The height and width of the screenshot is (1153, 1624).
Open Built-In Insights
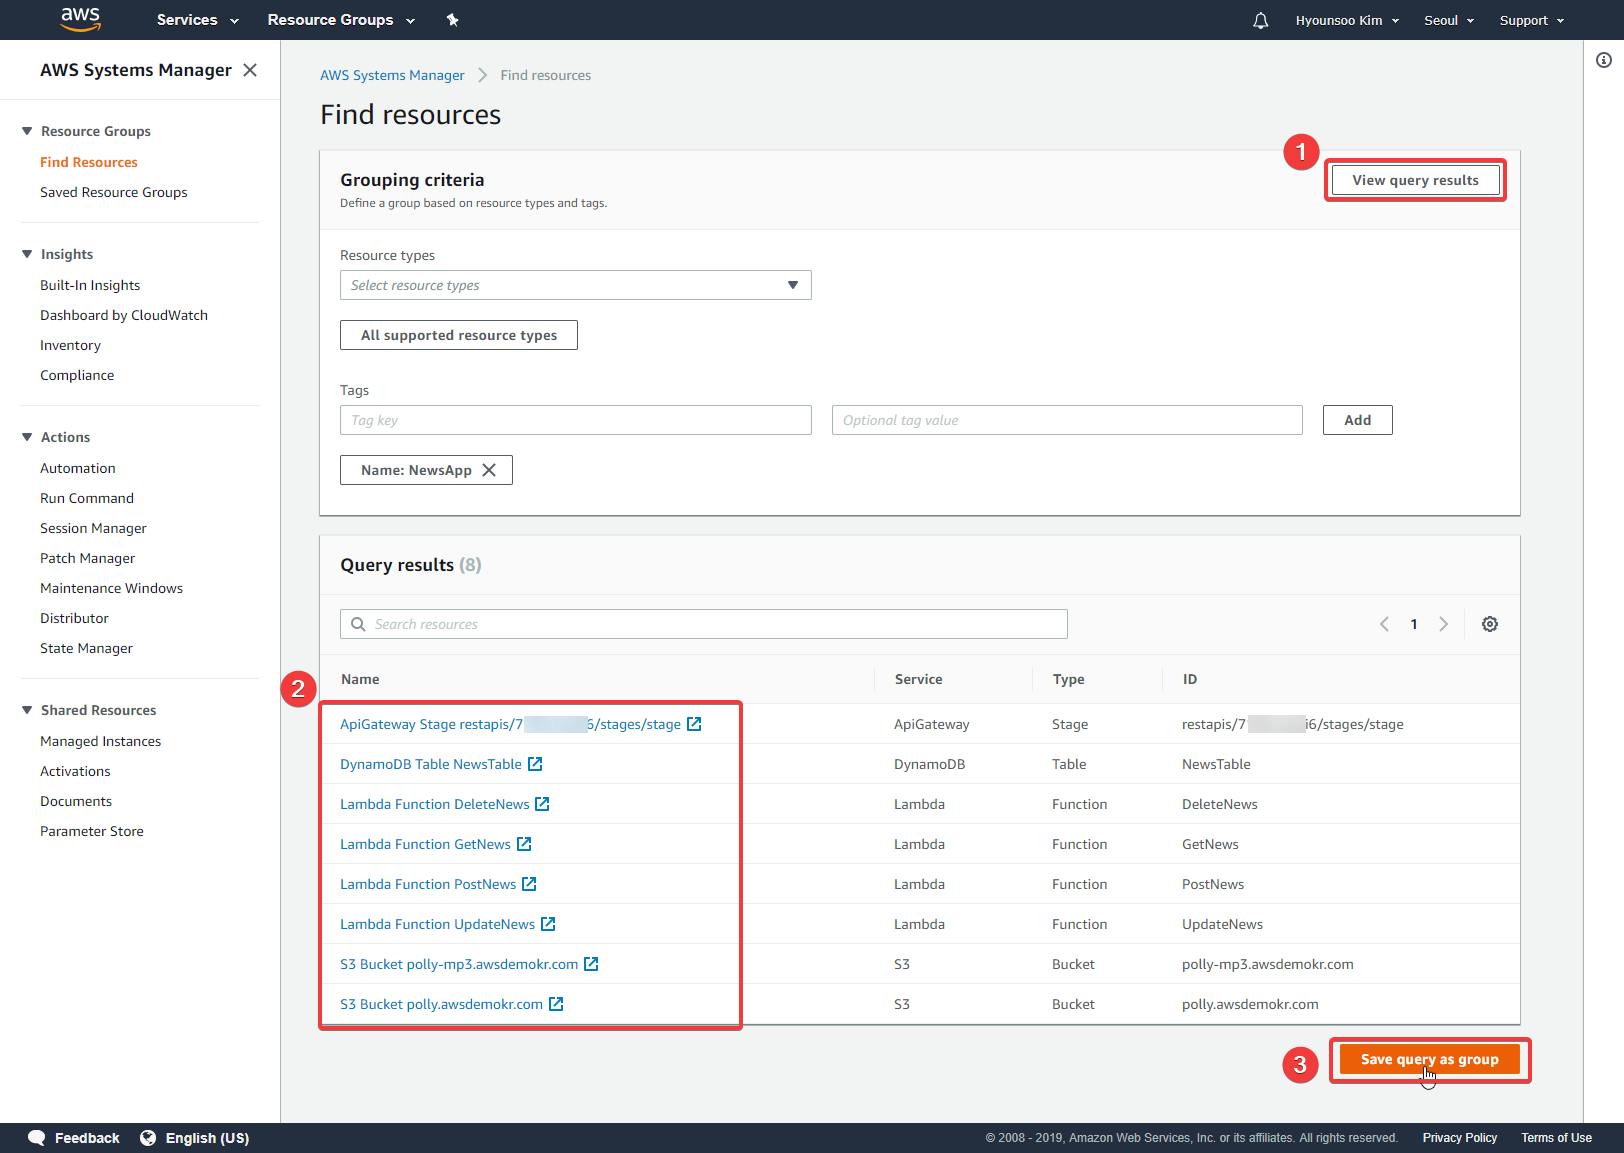click(90, 285)
